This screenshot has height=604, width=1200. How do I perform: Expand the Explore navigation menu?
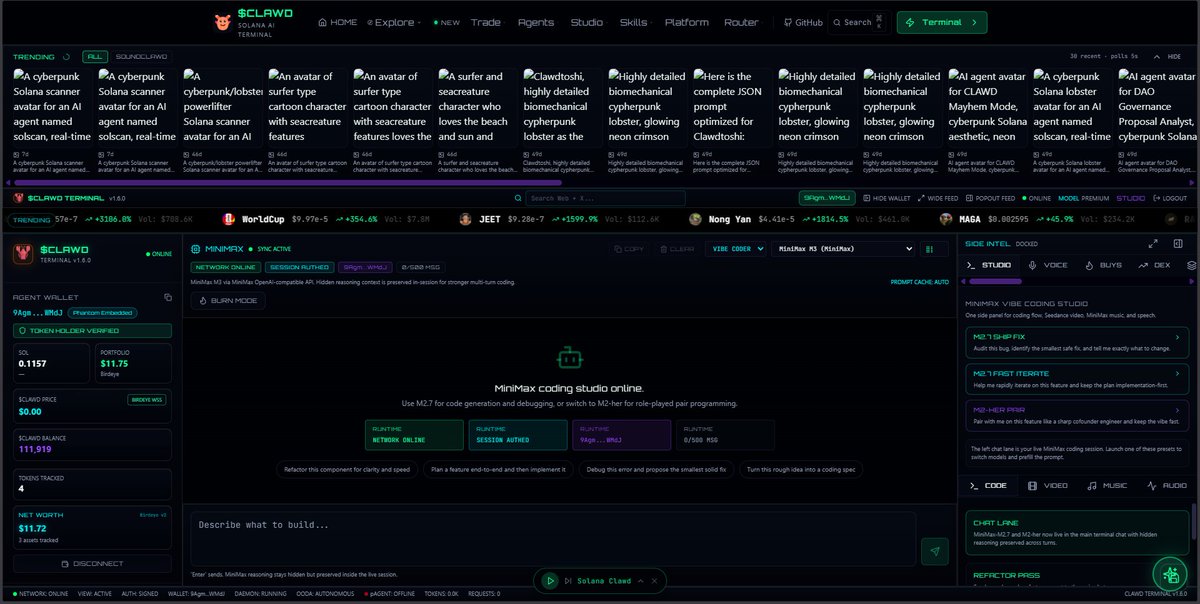(394, 22)
